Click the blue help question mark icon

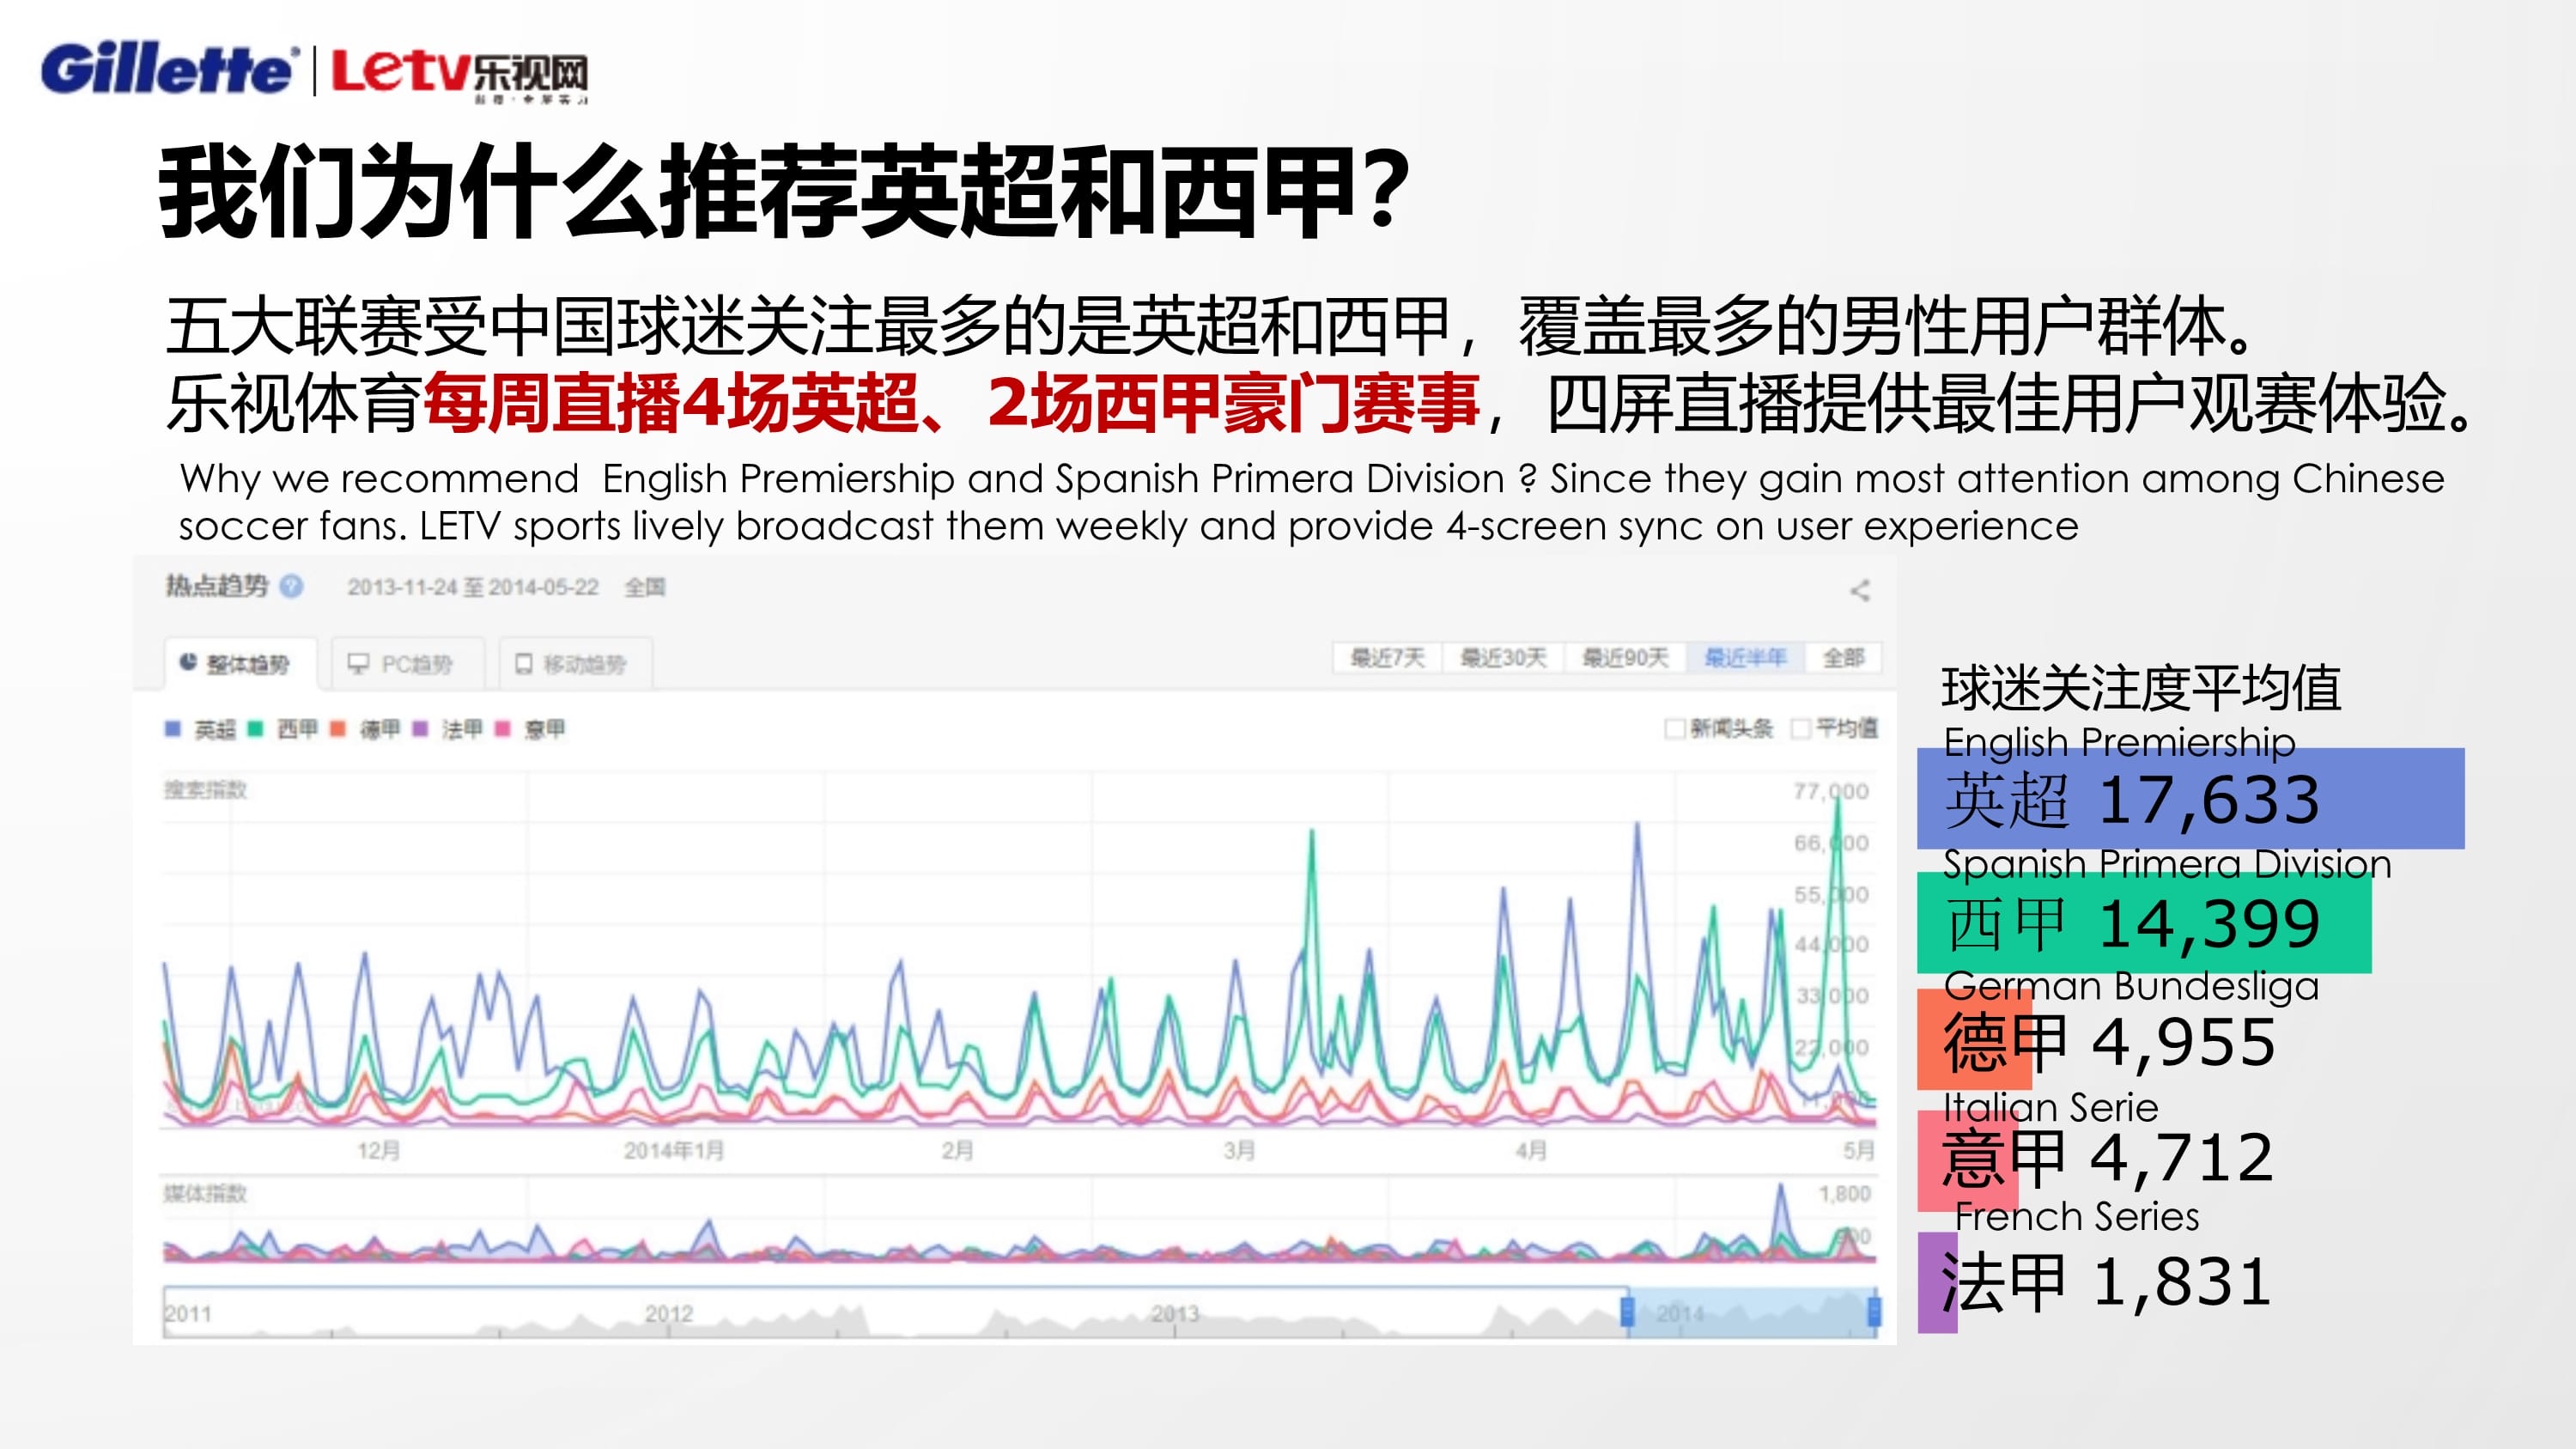tap(291, 586)
